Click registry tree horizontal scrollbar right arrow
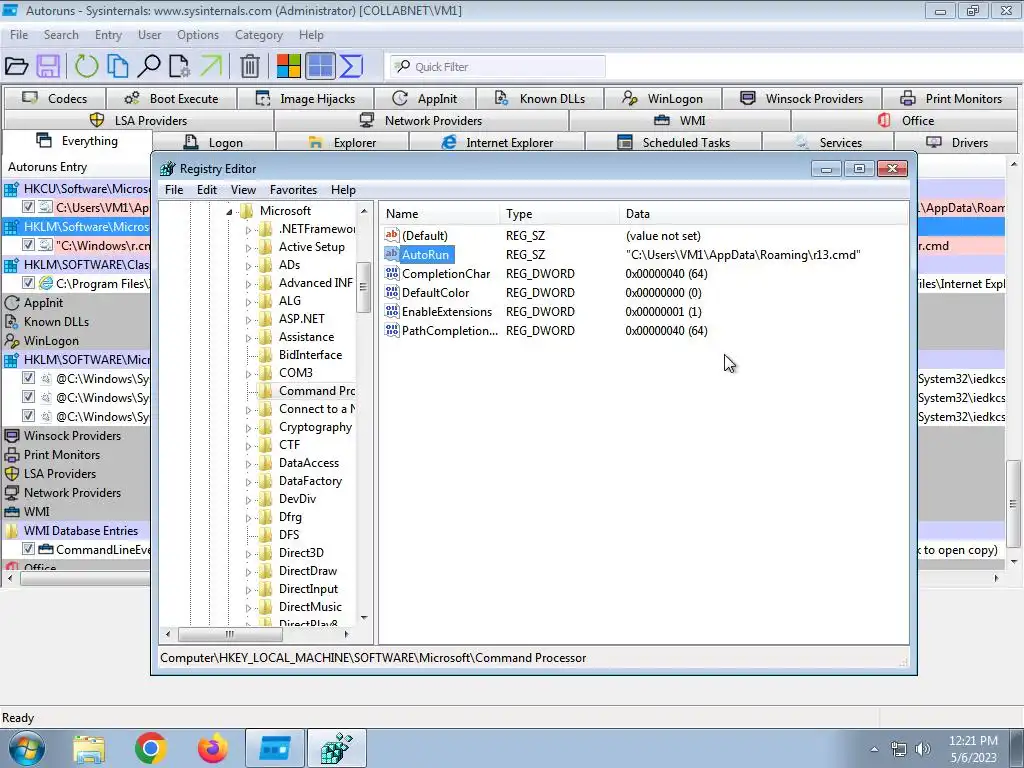The width and height of the screenshot is (1024, 768). tap(346, 634)
